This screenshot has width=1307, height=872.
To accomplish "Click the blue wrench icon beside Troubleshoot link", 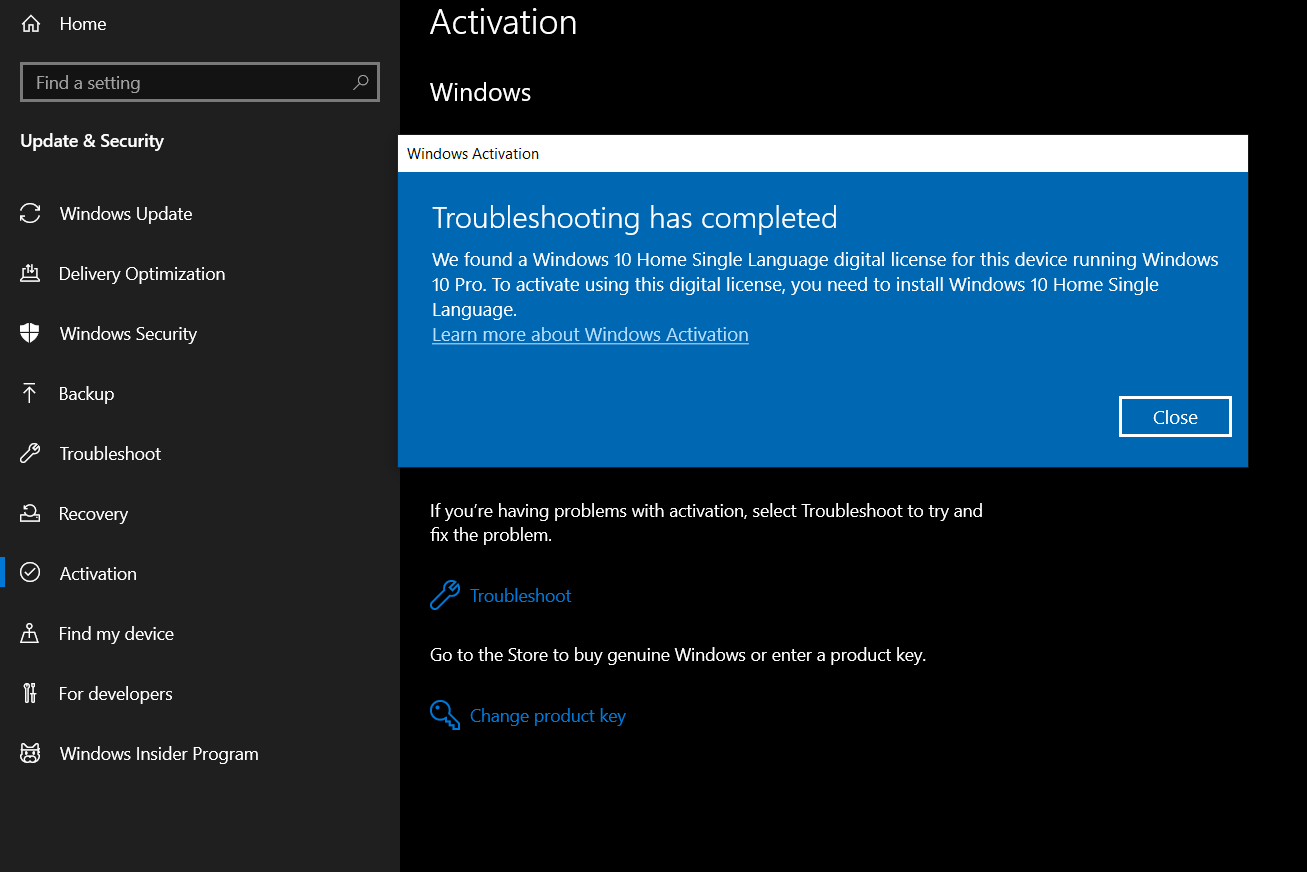I will [x=445, y=595].
